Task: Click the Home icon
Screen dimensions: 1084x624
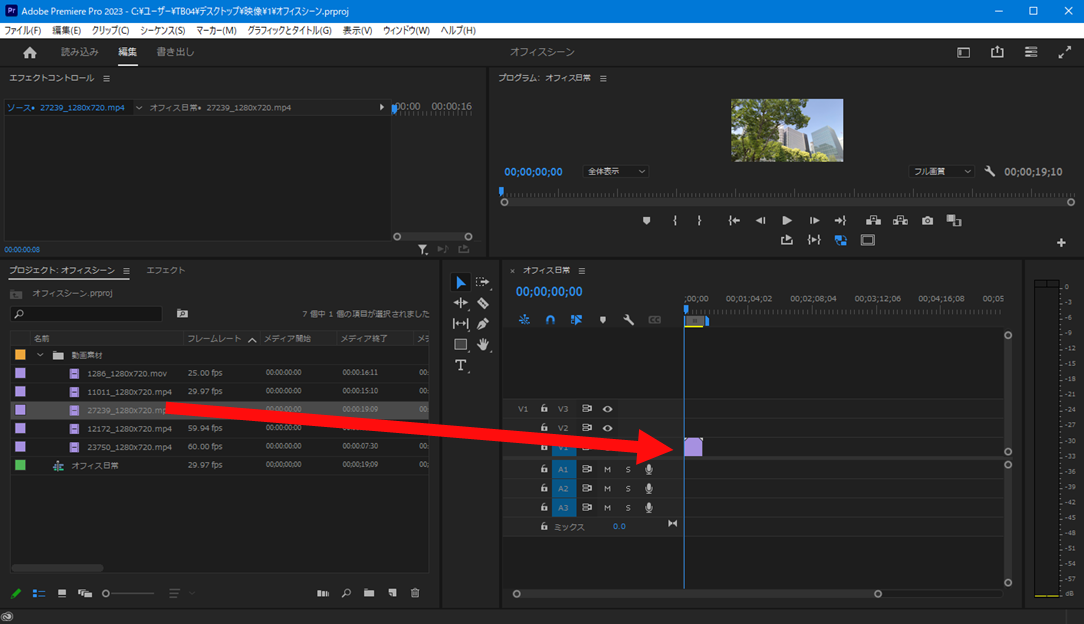Action: tap(30, 53)
